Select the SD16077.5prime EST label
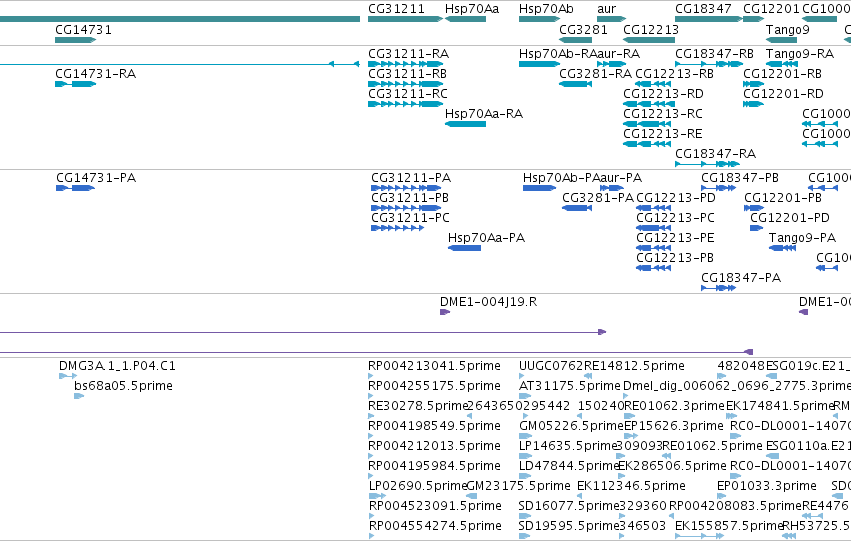This screenshot has height=541, width=851. tap(569, 506)
